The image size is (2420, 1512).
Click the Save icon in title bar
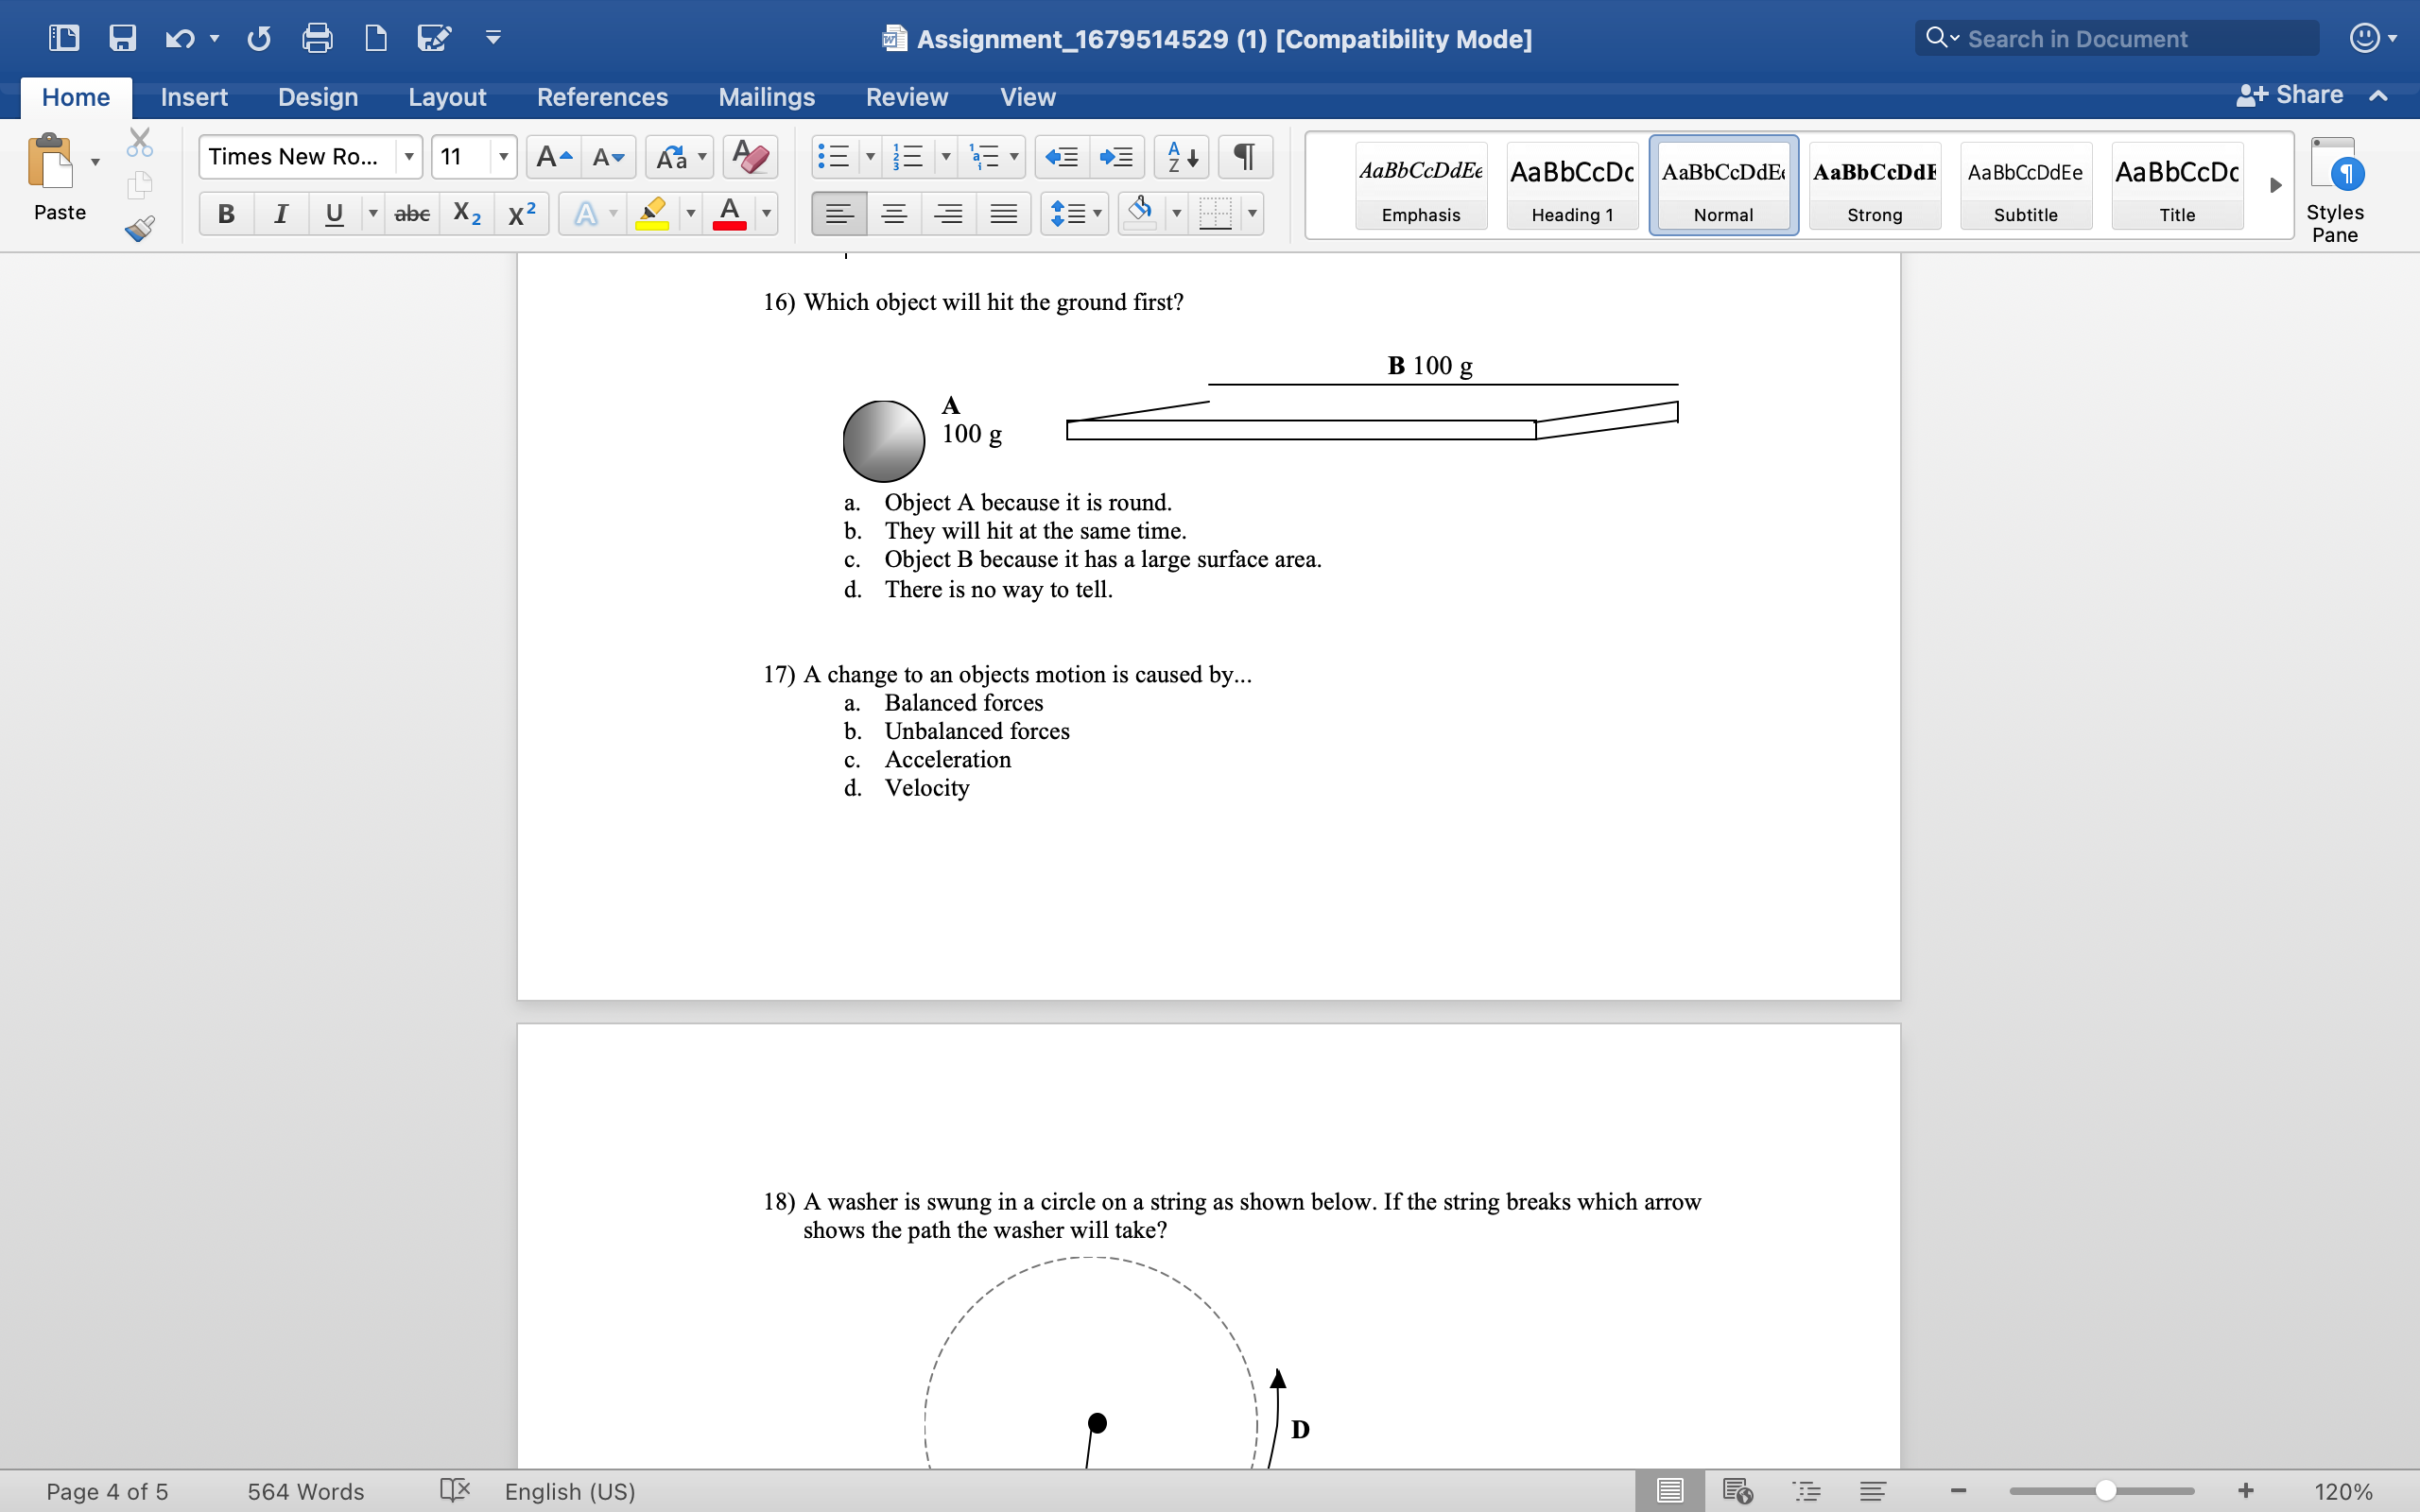coord(122,38)
